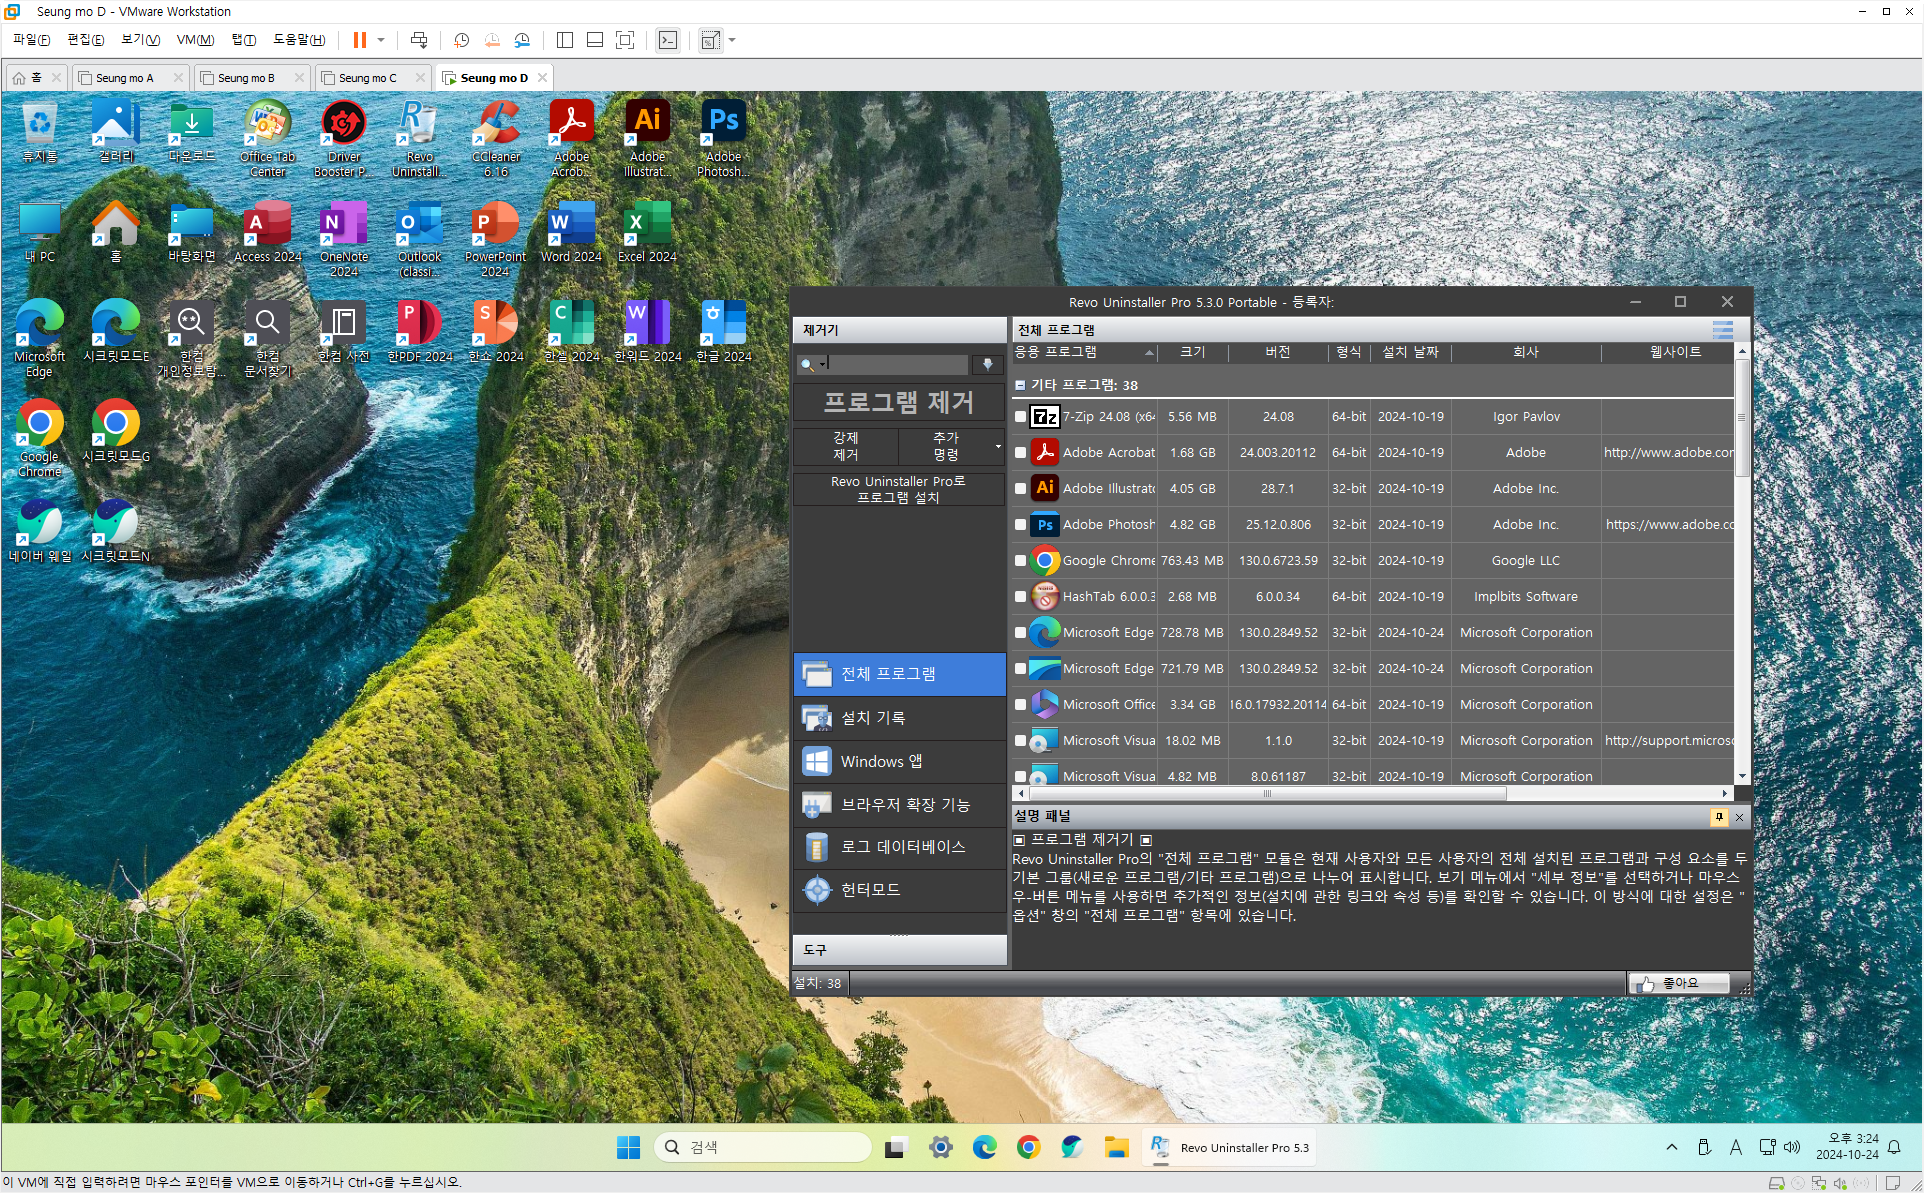
Task: Show hidden tray icons chevron
Action: [x=1672, y=1147]
